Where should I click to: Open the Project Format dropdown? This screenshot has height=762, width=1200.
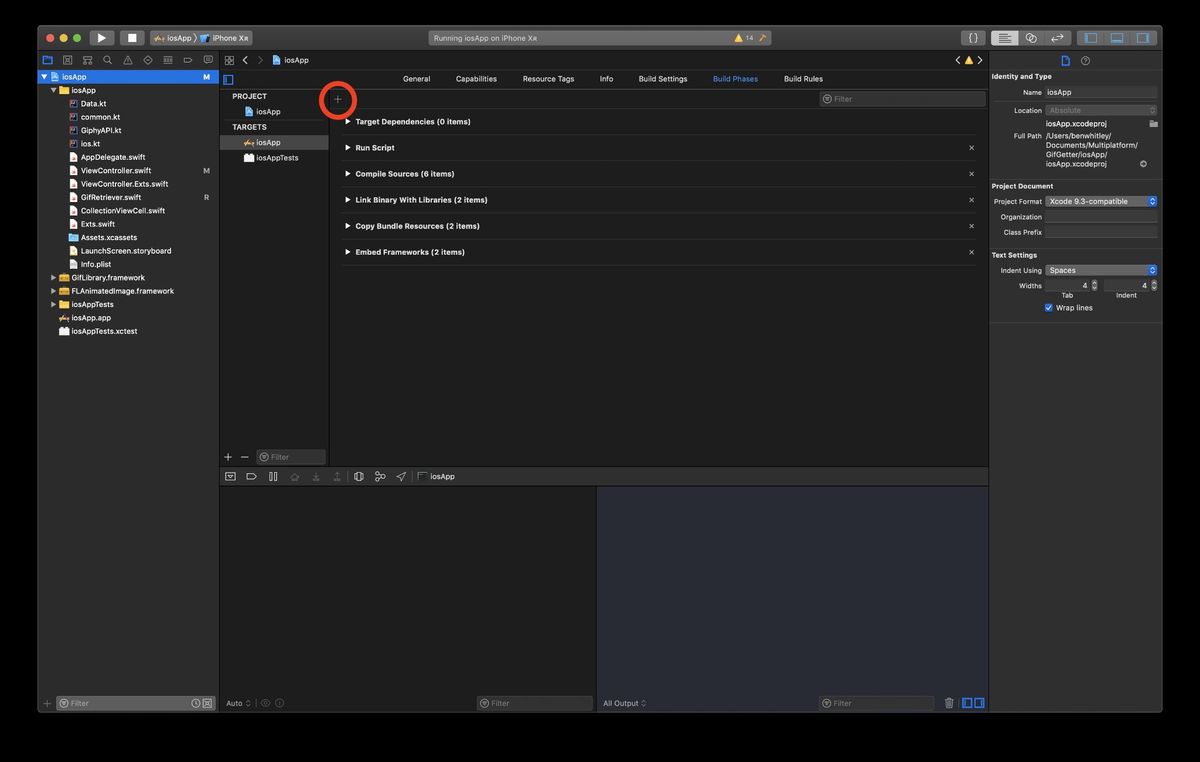[1101, 201]
